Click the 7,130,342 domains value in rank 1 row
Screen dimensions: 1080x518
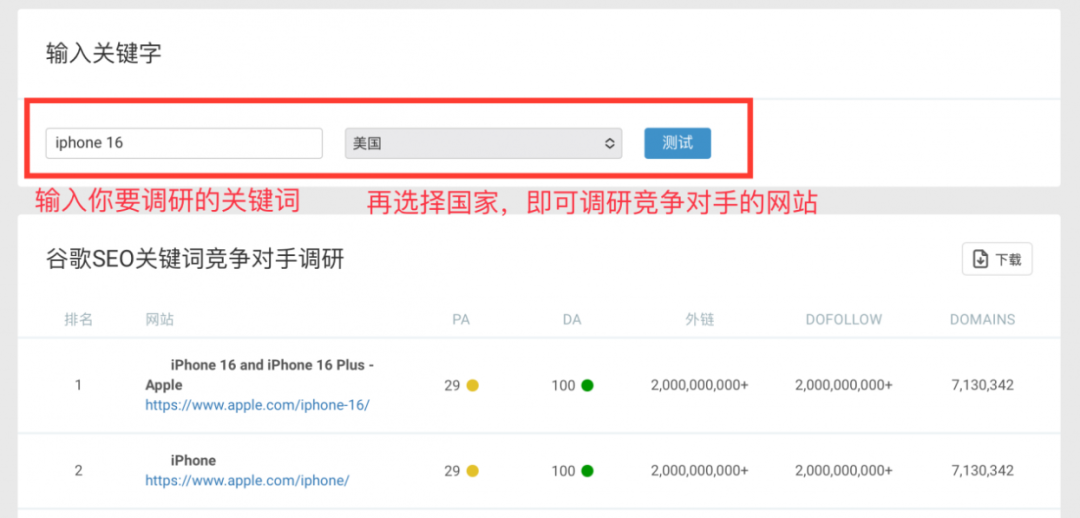tap(982, 385)
